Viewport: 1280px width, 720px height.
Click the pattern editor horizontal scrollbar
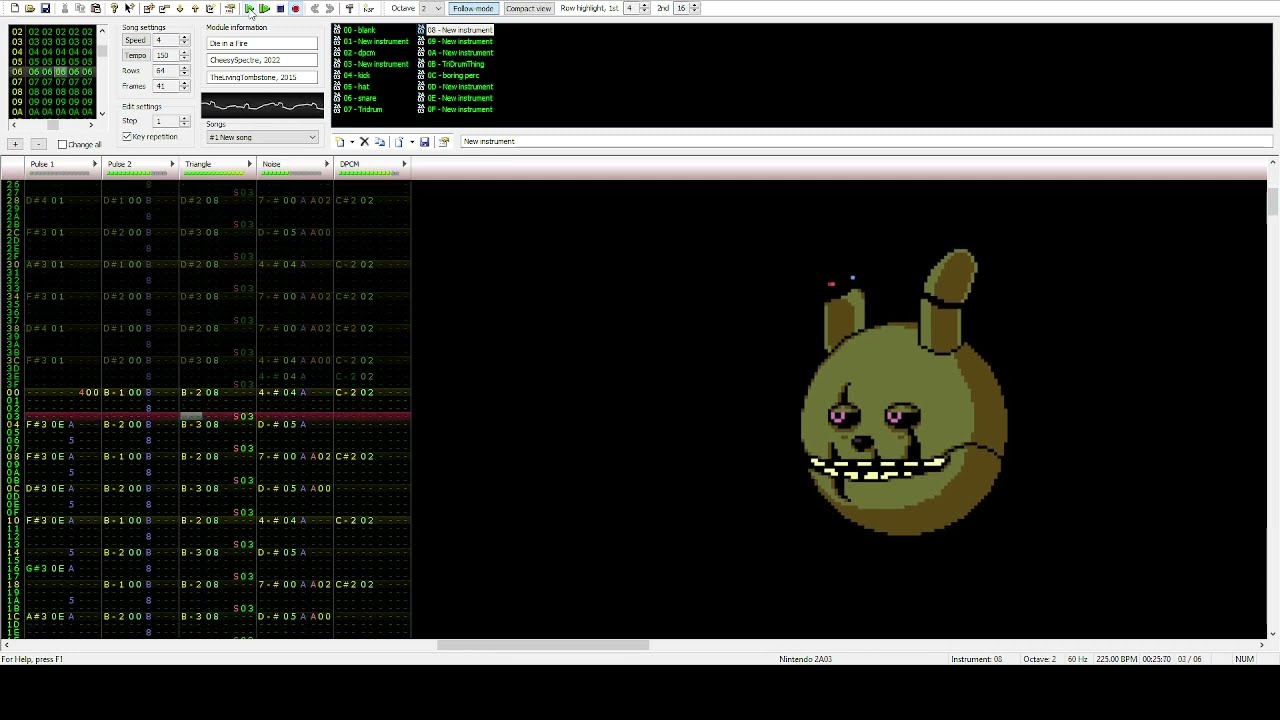[543, 645]
